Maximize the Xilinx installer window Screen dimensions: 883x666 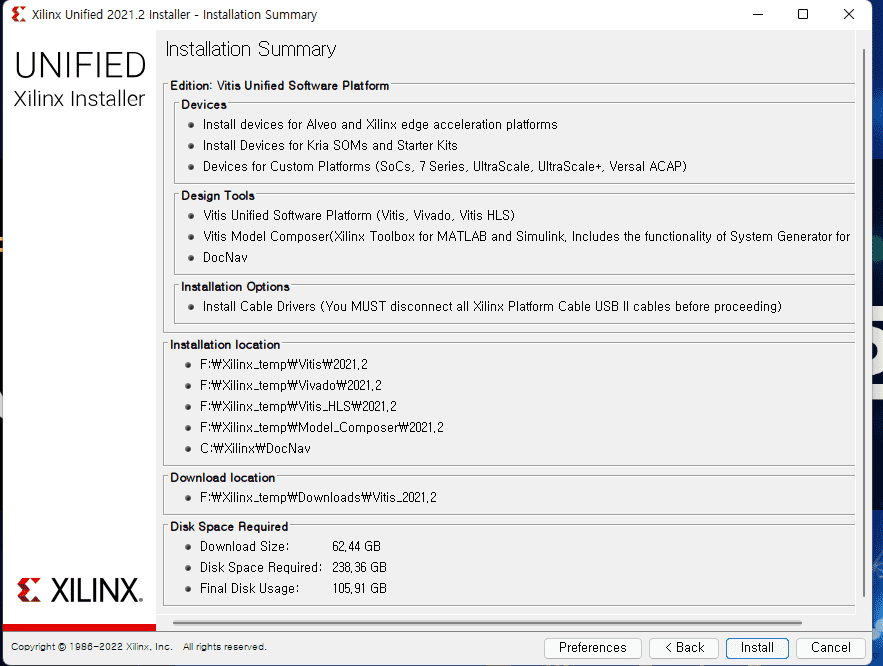(x=803, y=14)
